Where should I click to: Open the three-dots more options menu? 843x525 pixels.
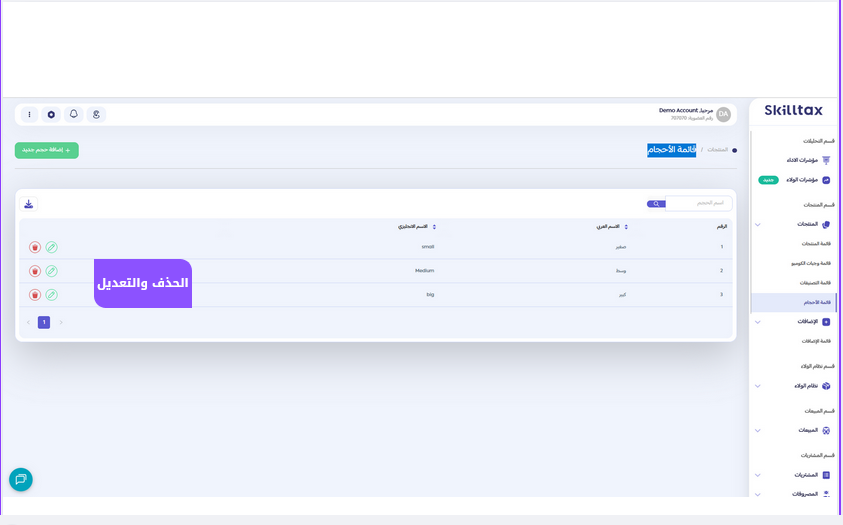pyautogui.click(x=29, y=115)
